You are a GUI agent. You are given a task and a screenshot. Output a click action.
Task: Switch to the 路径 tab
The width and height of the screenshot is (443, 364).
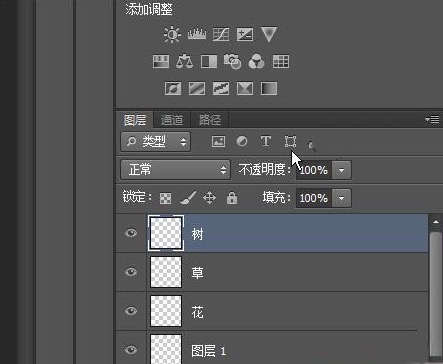[x=210, y=120]
